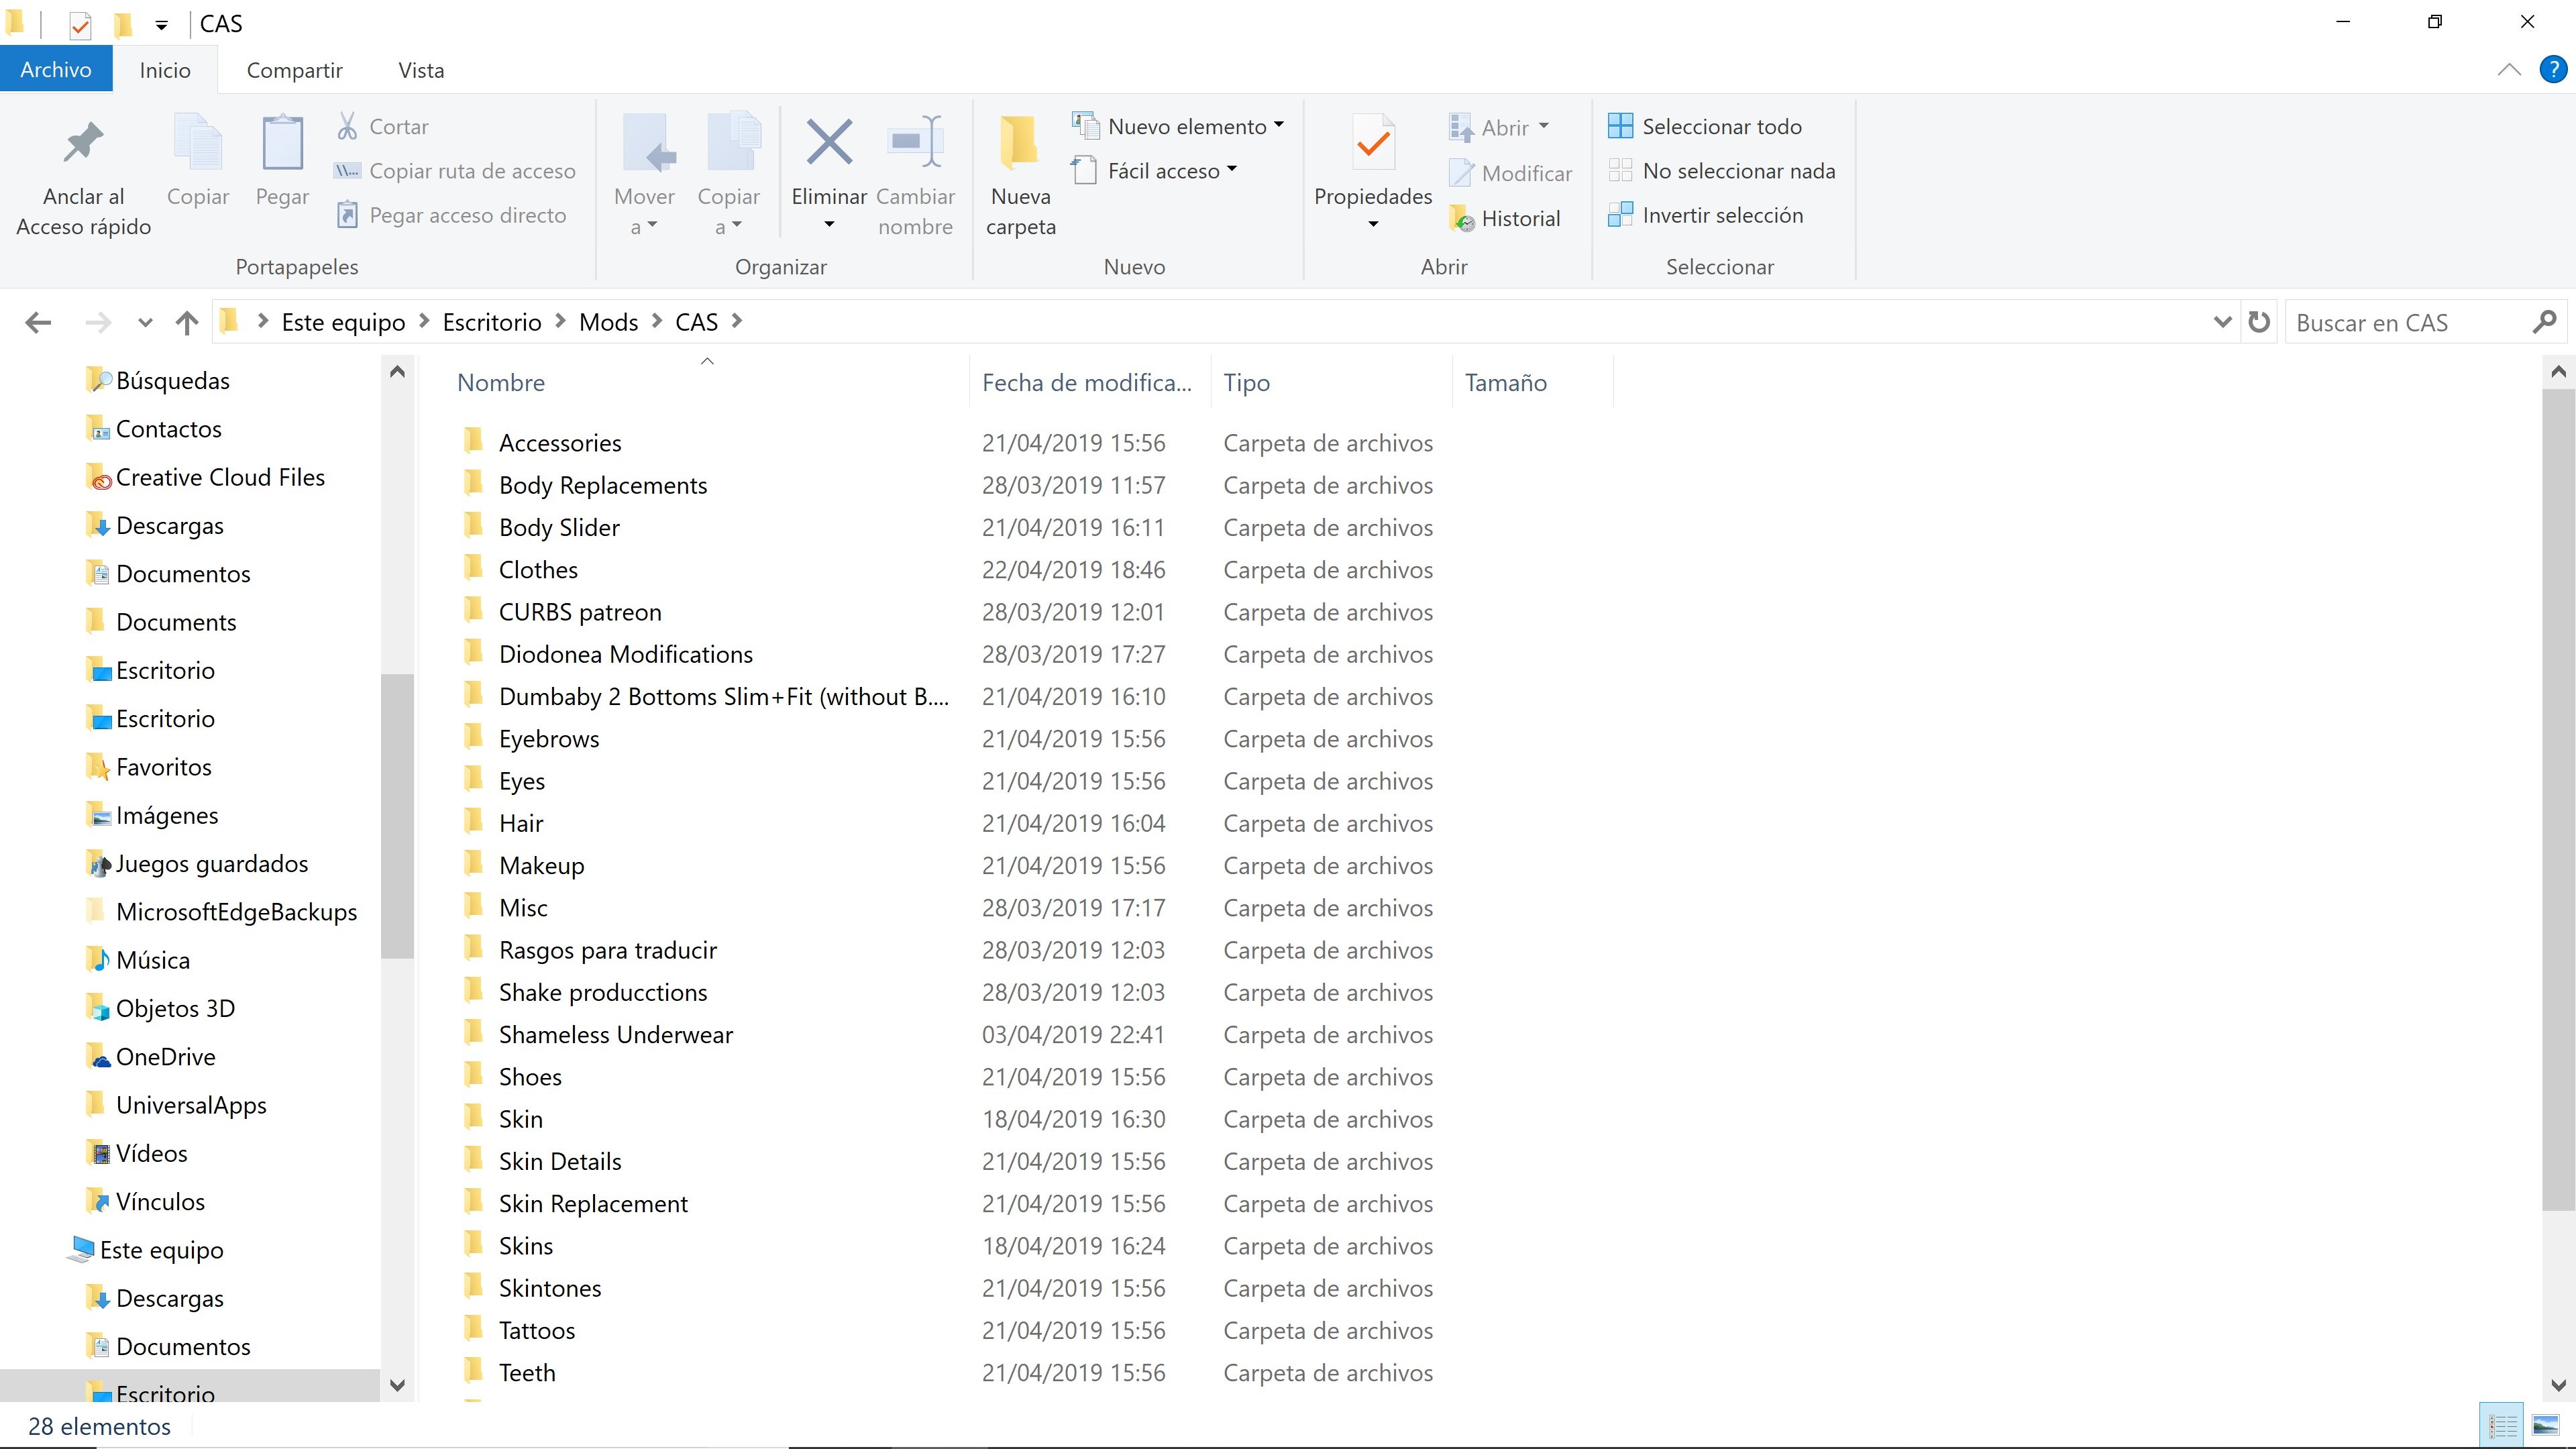Navigate back with the left arrow
Image resolution: width=2576 pixels, height=1449 pixels.
click(x=38, y=322)
